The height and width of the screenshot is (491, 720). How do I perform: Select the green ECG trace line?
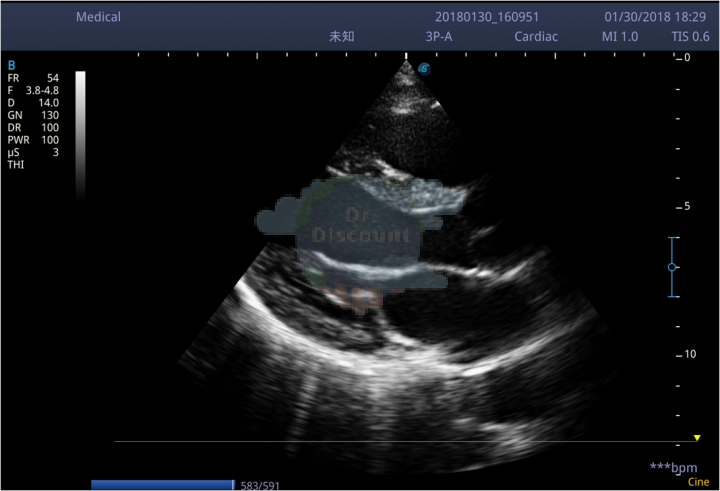pyautogui.click(x=405, y=441)
